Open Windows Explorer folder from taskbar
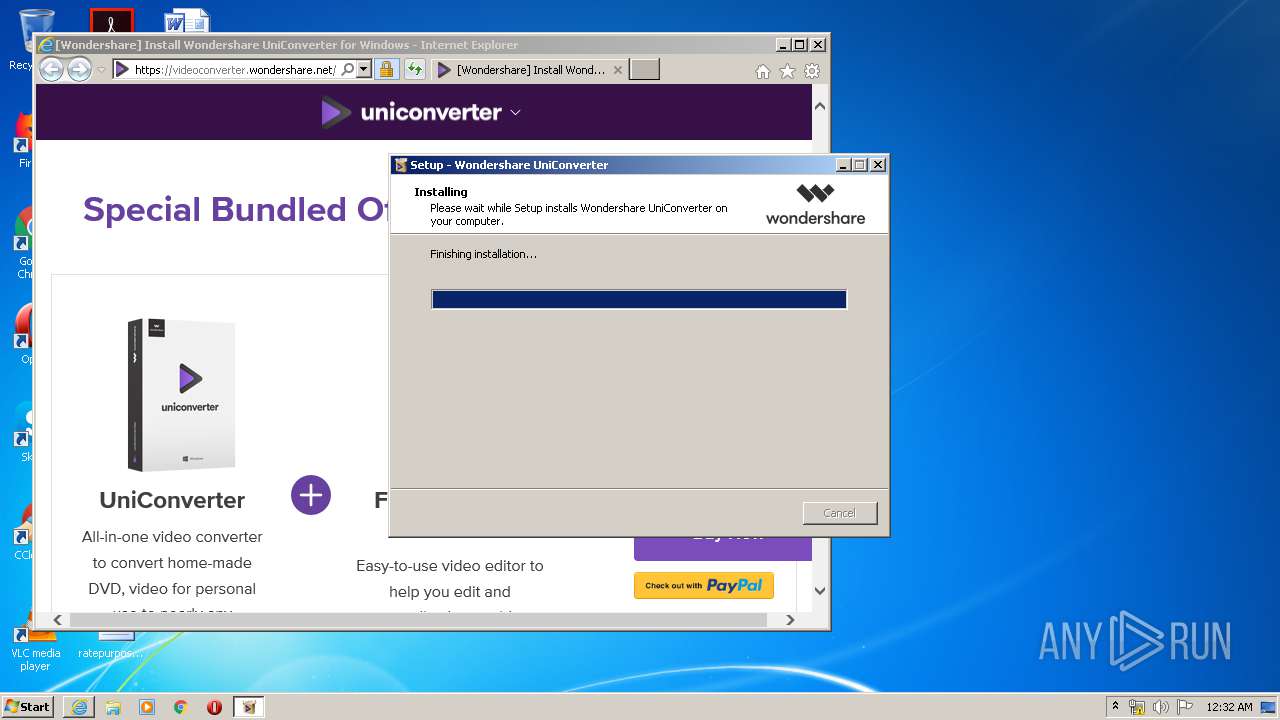This screenshot has height=720, width=1280. (113, 707)
